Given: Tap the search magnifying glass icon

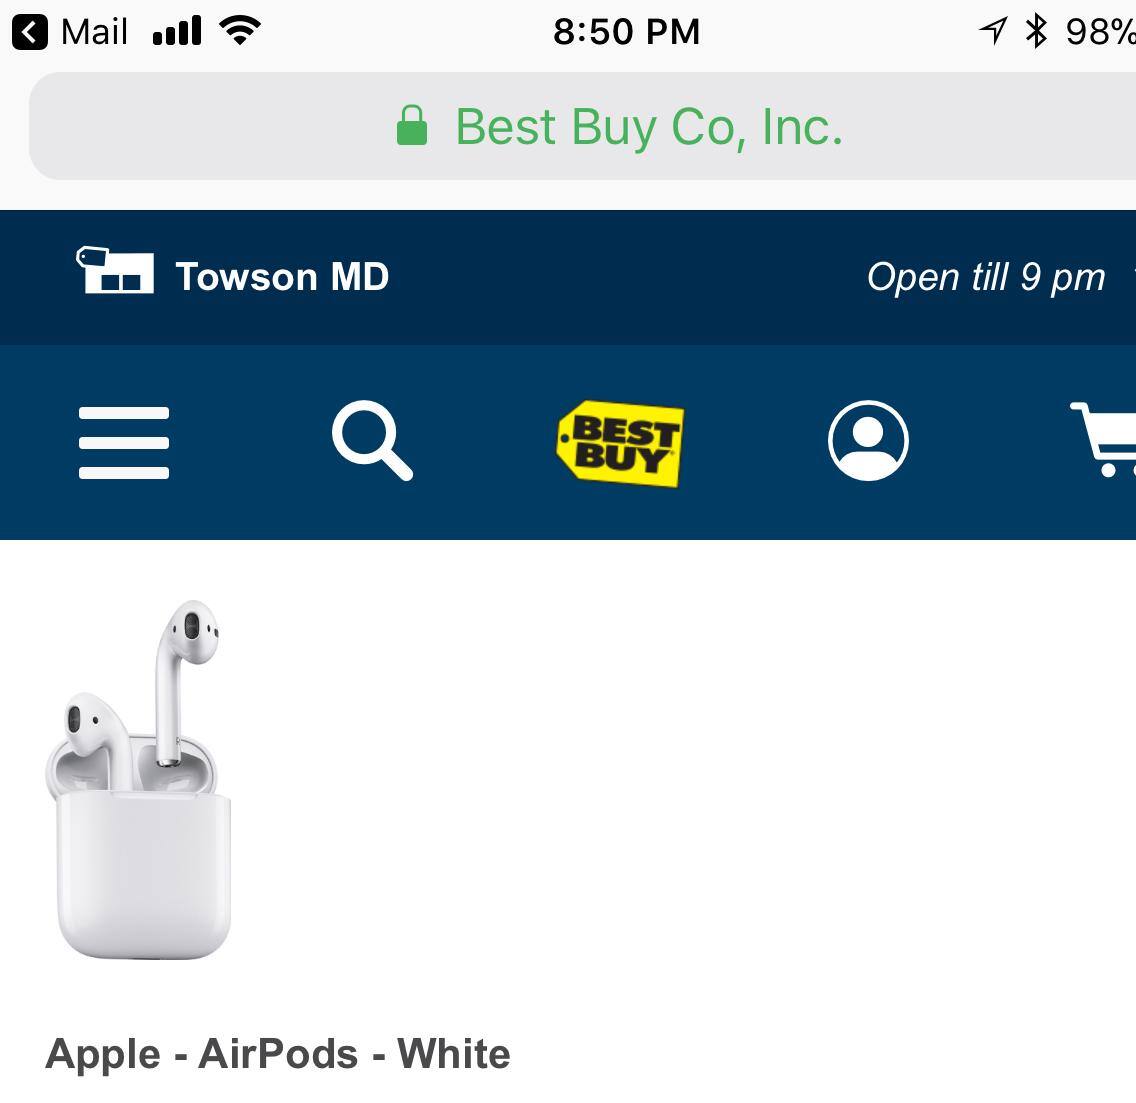Looking at the screenshot, I should 372,441.
